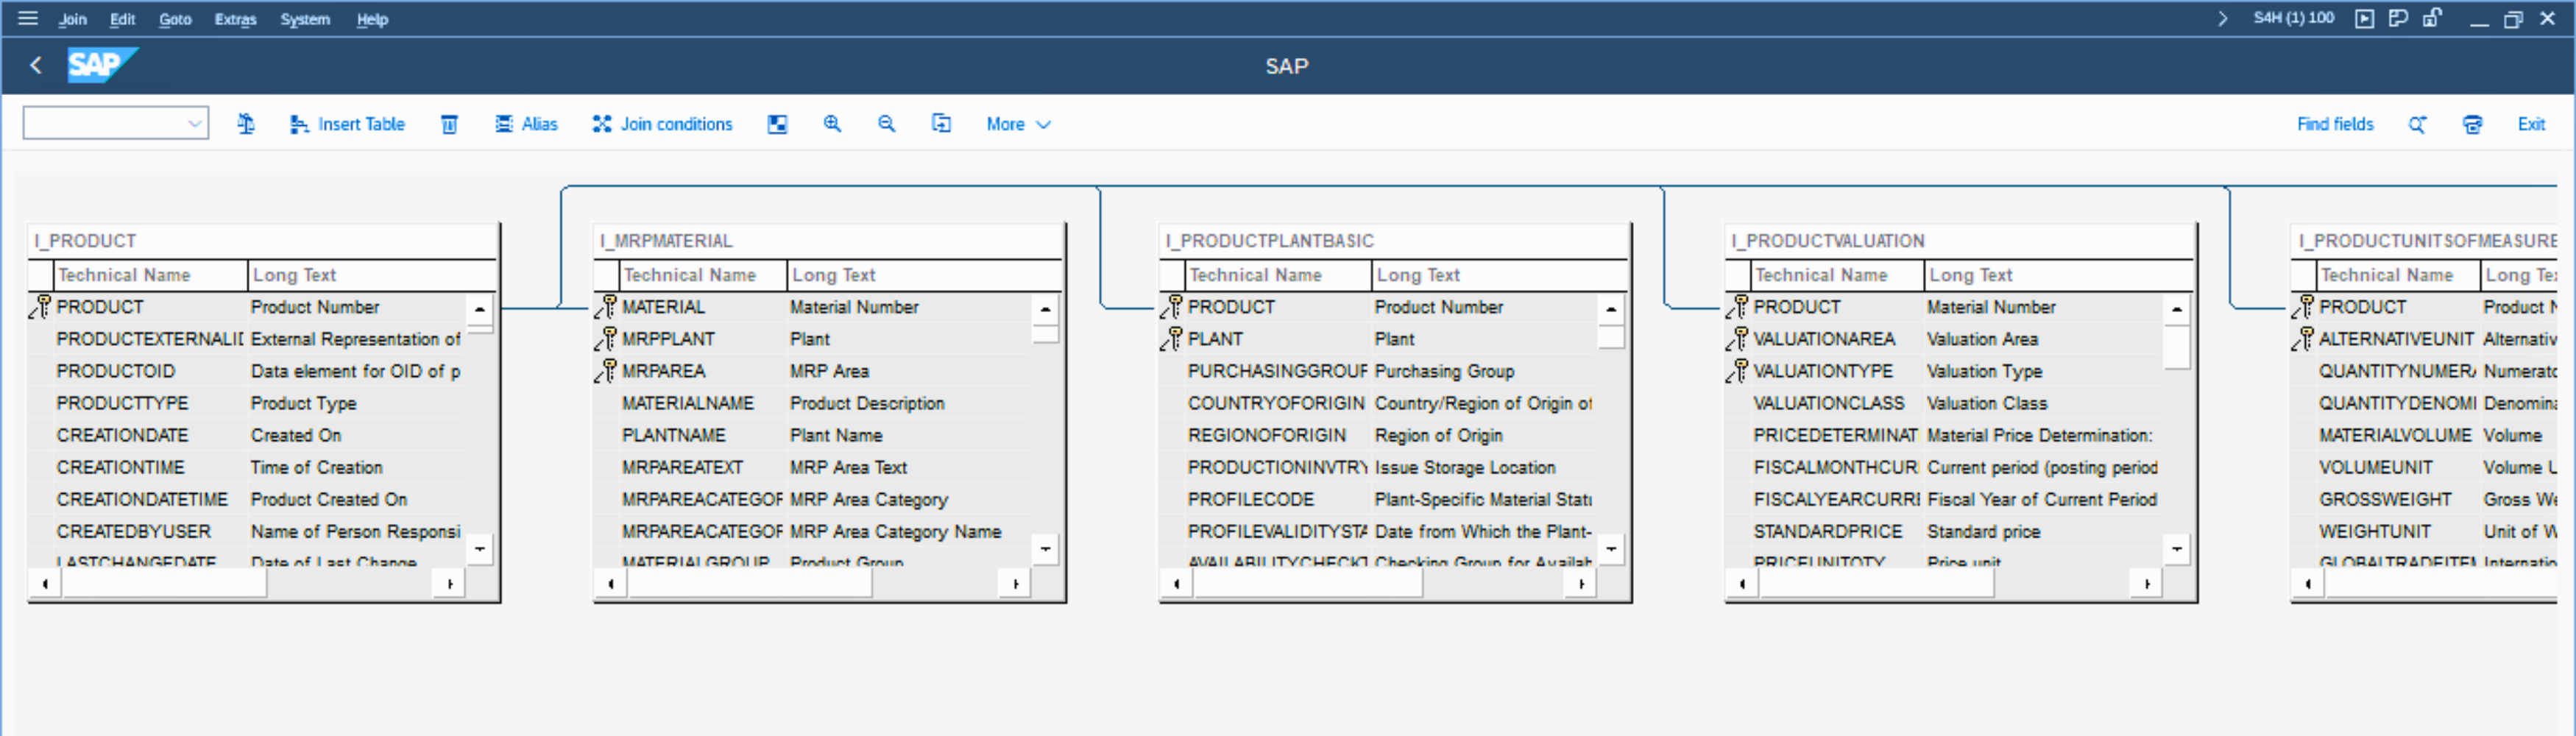
Task: Open the Extras menu
Action: tap(235, 19)
